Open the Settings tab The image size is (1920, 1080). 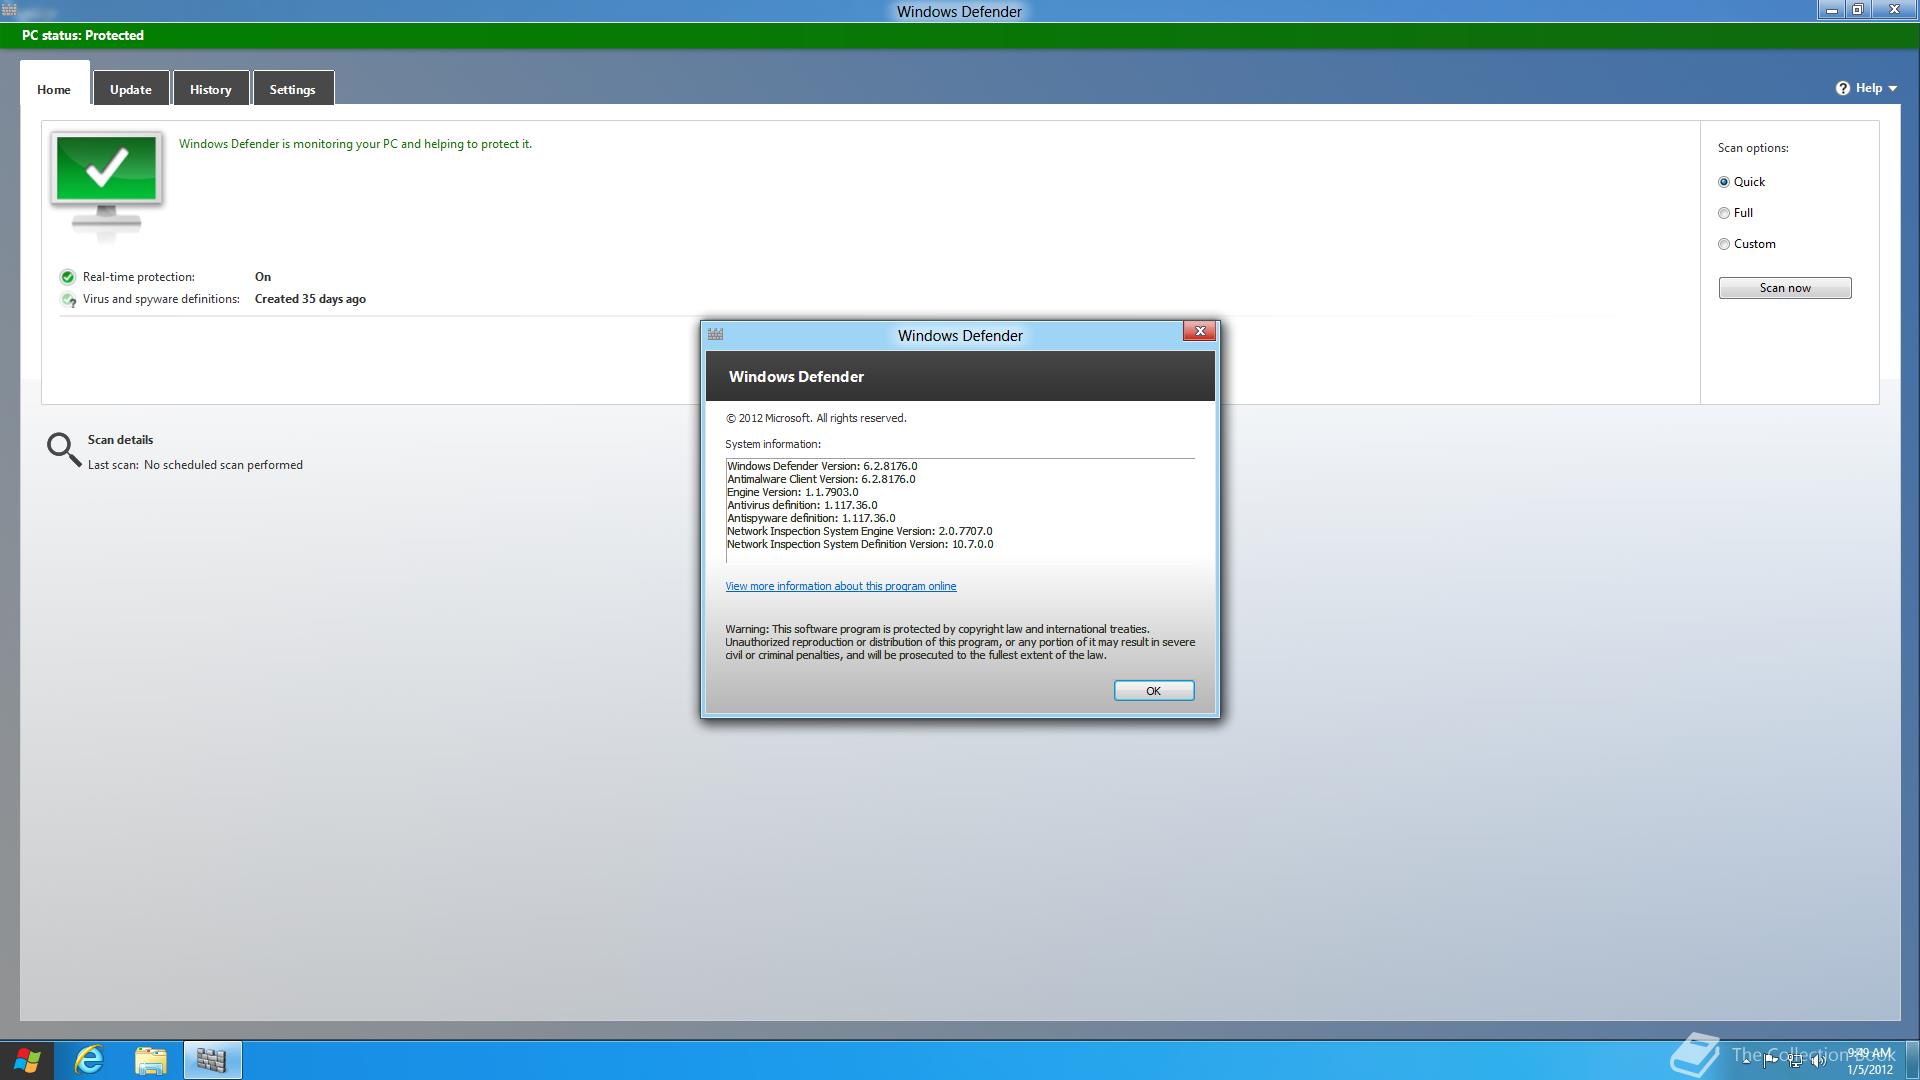pyautogui.click(x=293, y=89)
